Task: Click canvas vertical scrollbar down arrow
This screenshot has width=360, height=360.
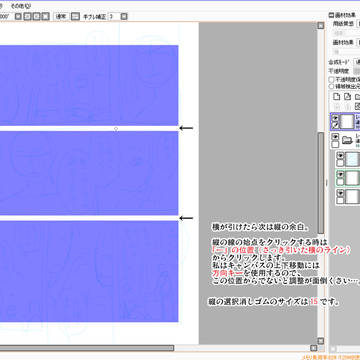Action: coord(320,341)
